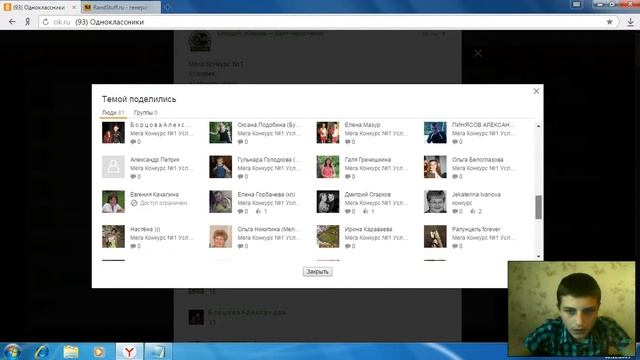Click scrollbar up arrow in share list
This screenshot has height=360, width=640.
point(538,126)
